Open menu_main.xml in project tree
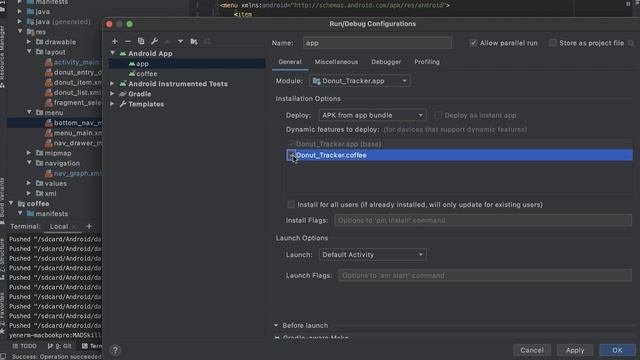640x360 pixels. (78, 133)
